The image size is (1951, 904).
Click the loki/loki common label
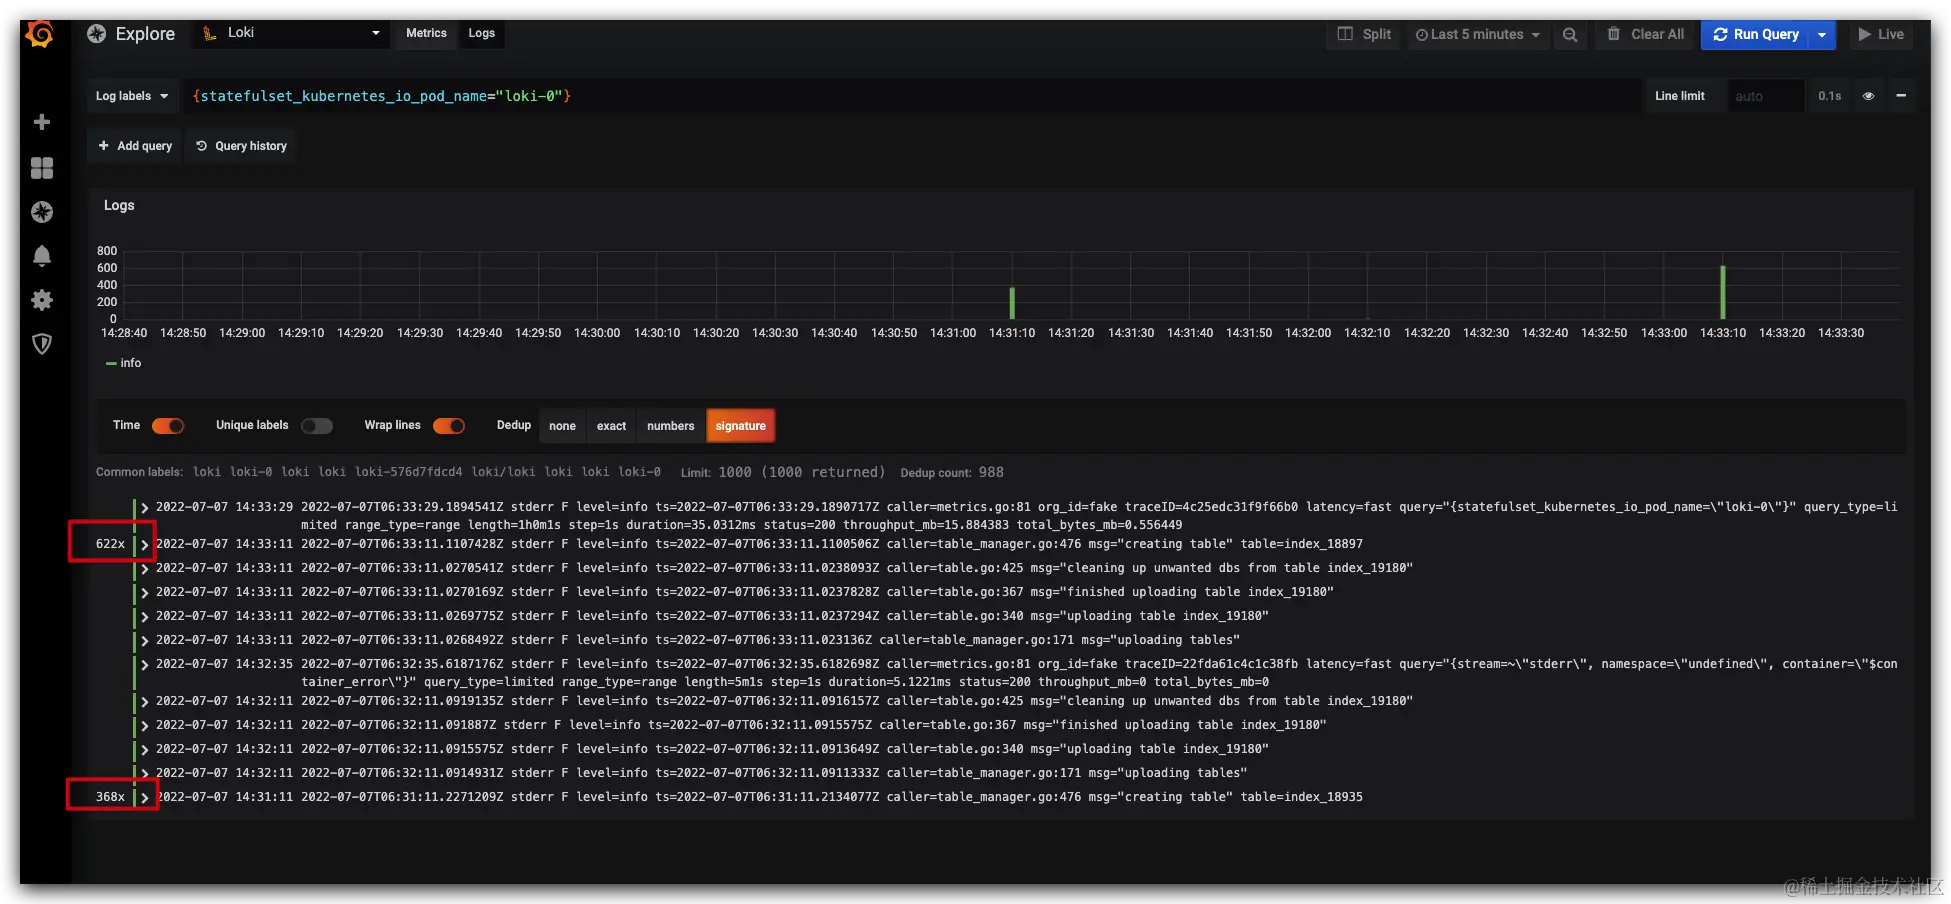[503, 472]
